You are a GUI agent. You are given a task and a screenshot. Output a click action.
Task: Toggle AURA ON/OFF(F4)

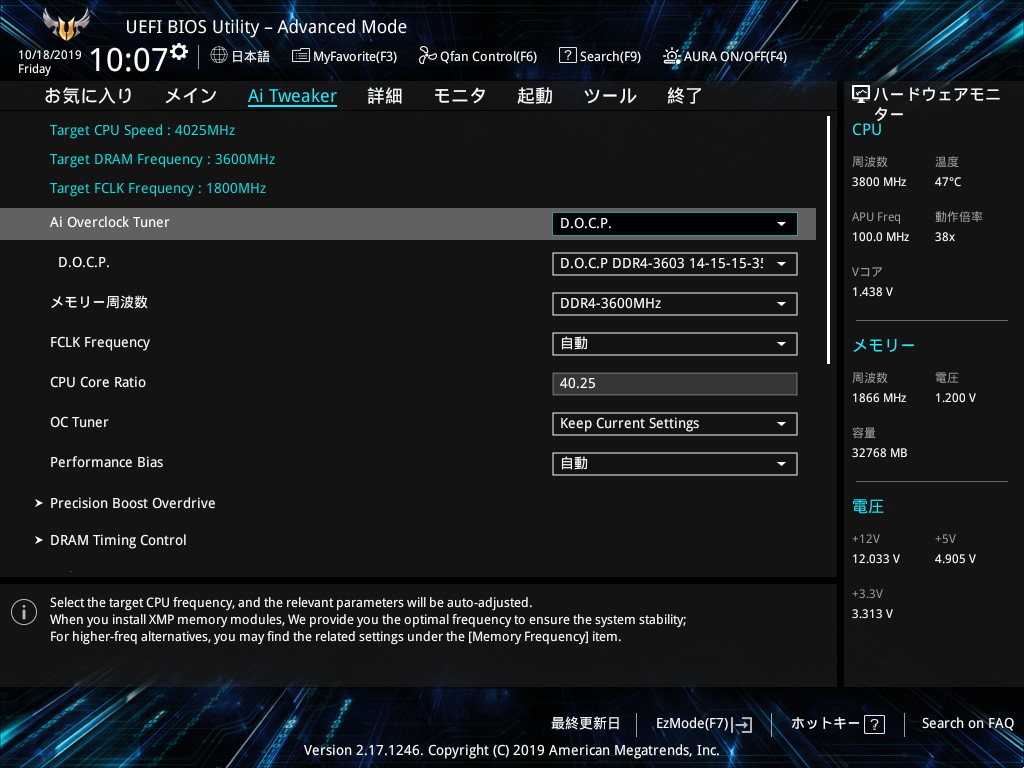pyautogui.click(x=725, y=56)
